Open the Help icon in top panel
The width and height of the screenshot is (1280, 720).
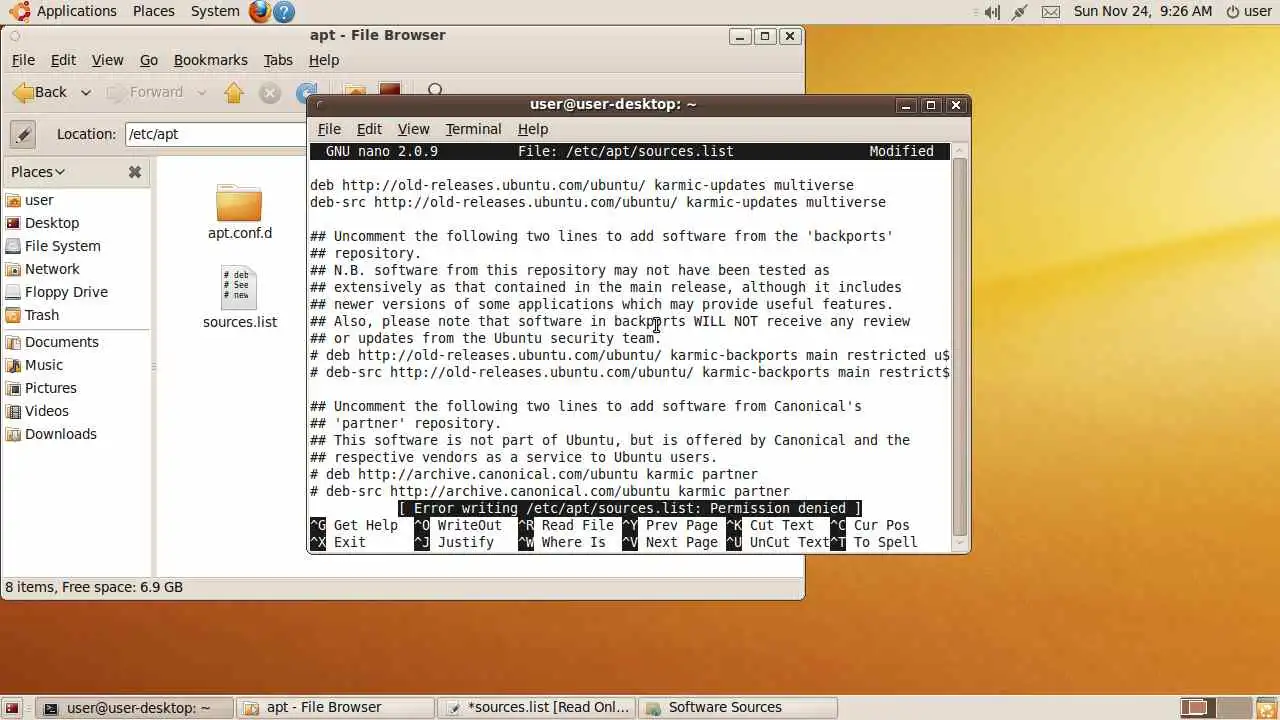(284, 12)
